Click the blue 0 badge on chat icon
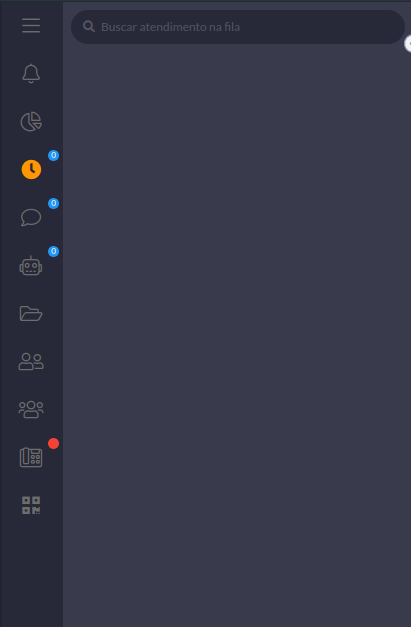This screenshot has width=411, height=627. point(54,204)
